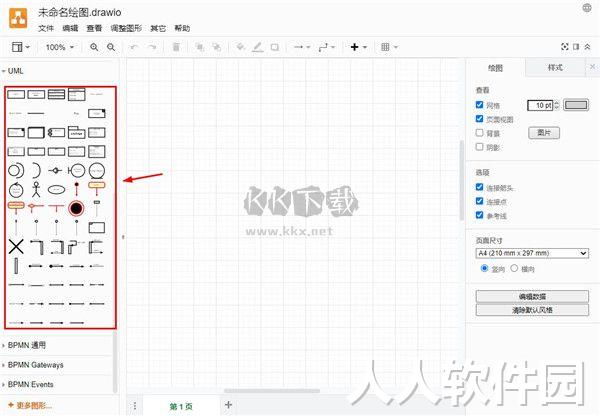Open the 编辑 menu
This screenshot has height=416, width=600.
70,28
